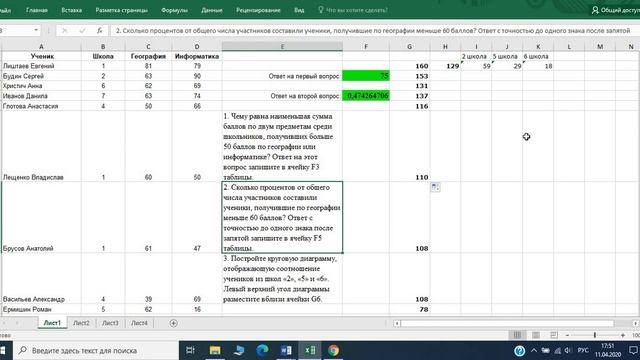Select the cell with question 3 about круговую диаграмму

coord(282,278)
